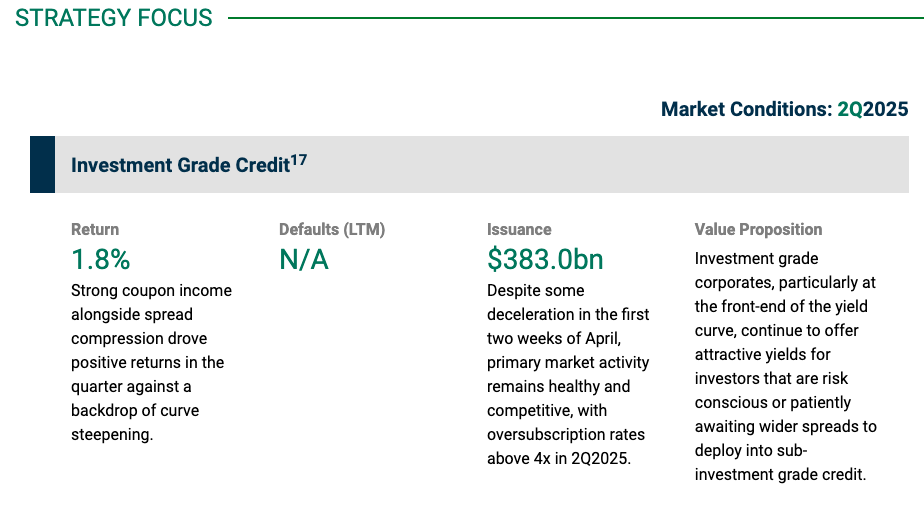Select the 1.8% return value
Viewport: 924px width, 523px height.
(x=101, y=260)
